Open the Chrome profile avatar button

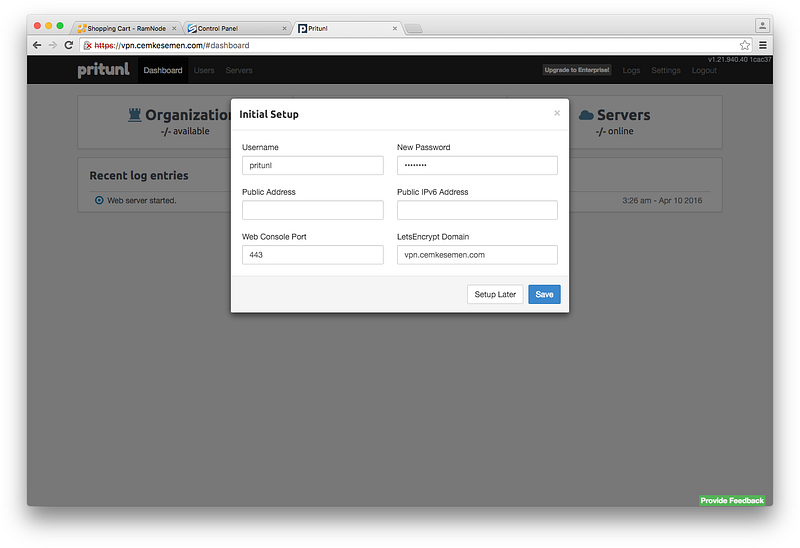pos(762,25)
